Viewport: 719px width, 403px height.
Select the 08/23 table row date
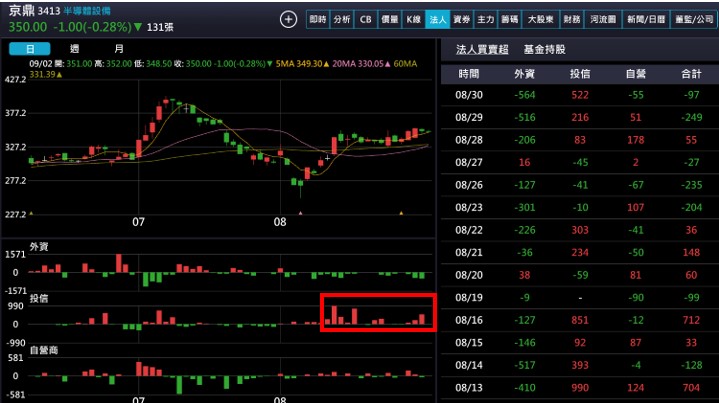pos(469,207)
